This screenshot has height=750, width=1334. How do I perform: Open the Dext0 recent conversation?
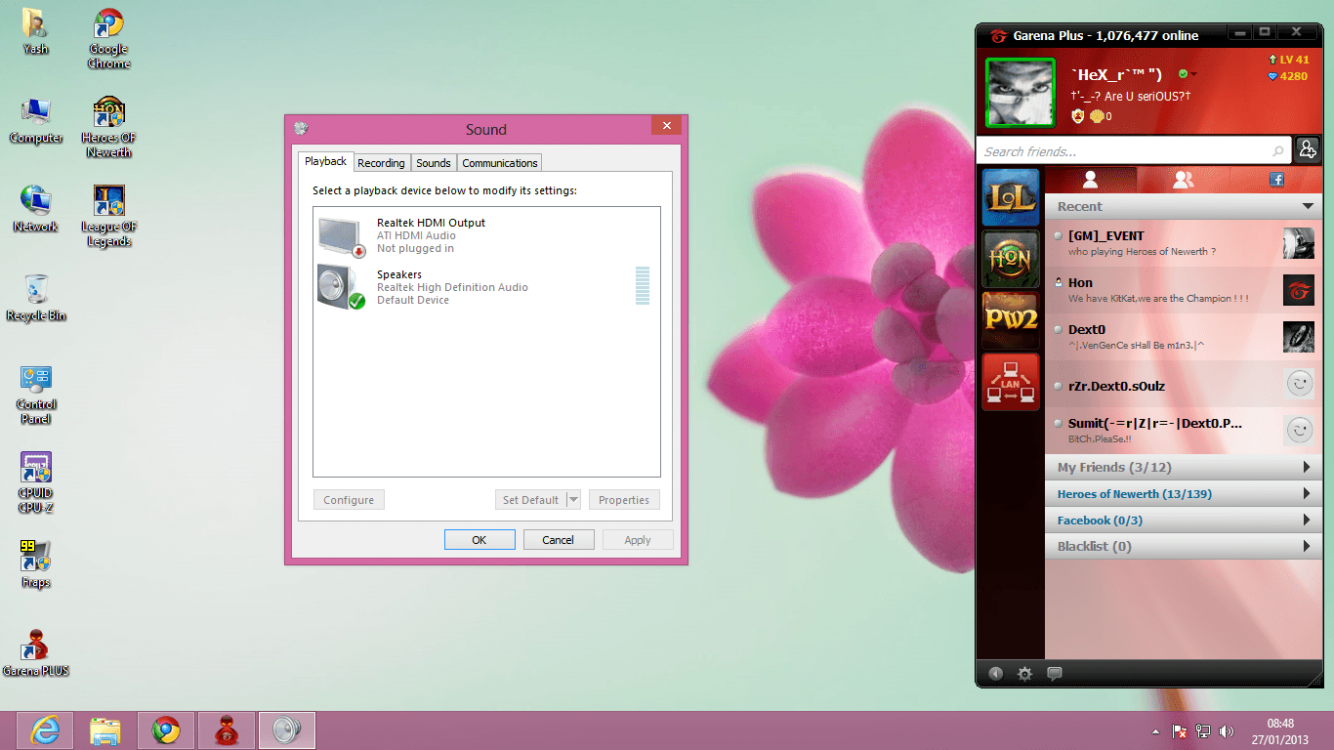click(x=1183, y=338)
